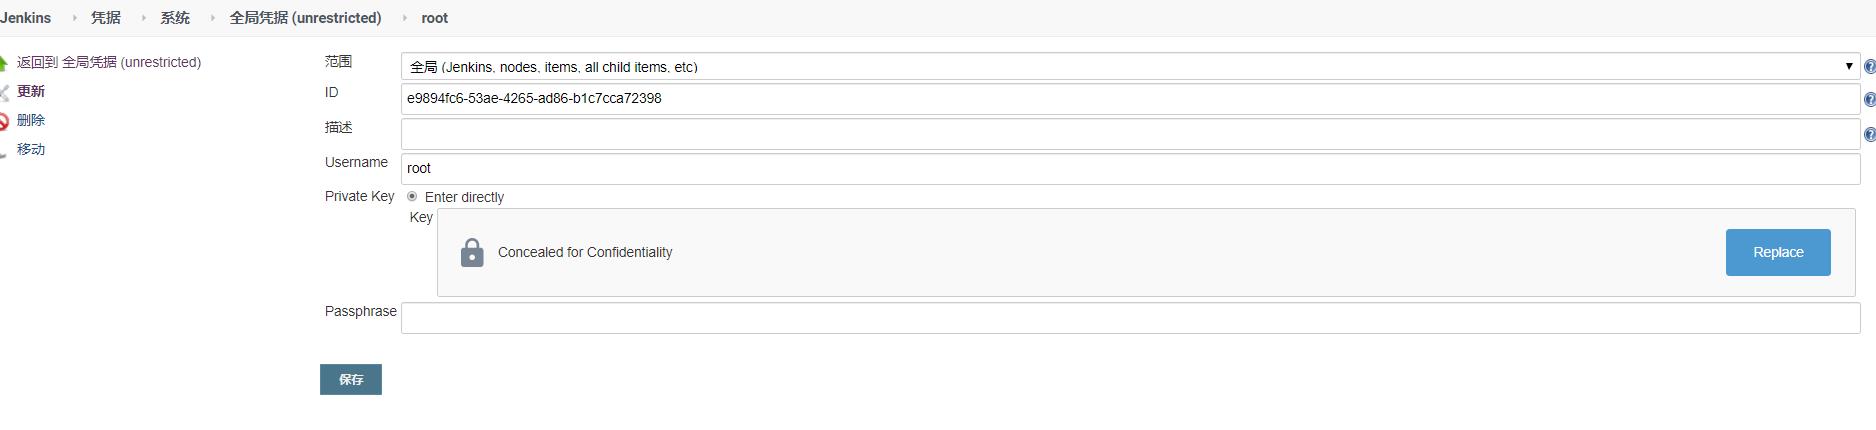Open help for the 描述 description field
This screenshot has width=1876, height=430.
1869,134
